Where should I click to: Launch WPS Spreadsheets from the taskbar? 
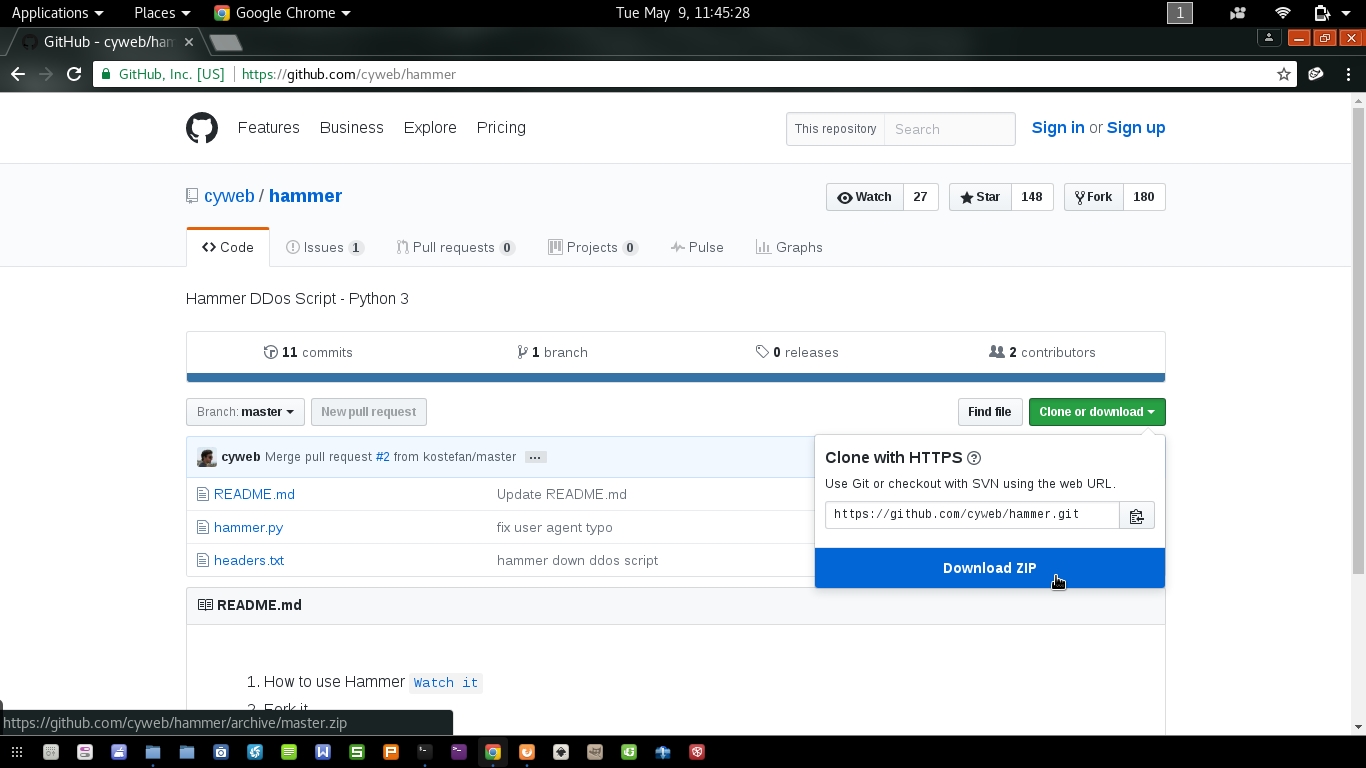[x=357, y=752]
